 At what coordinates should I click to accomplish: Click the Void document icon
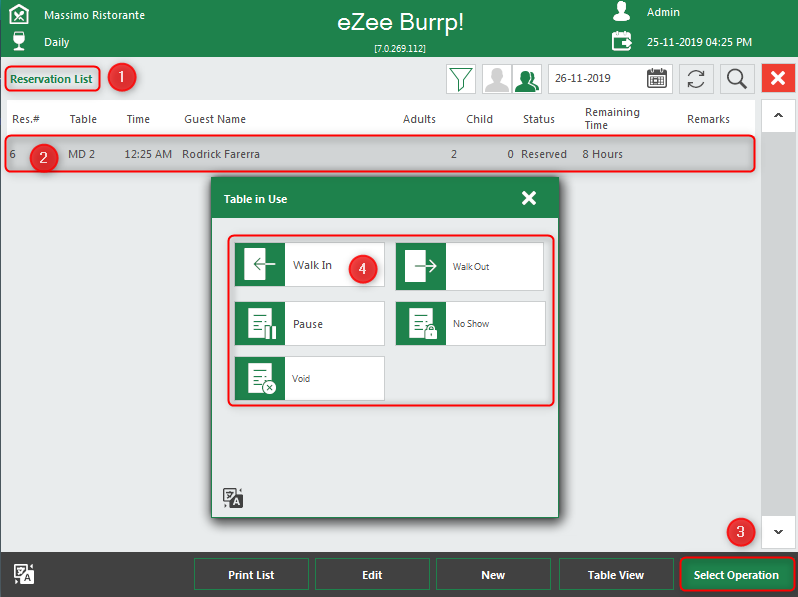tap(260, 378)
